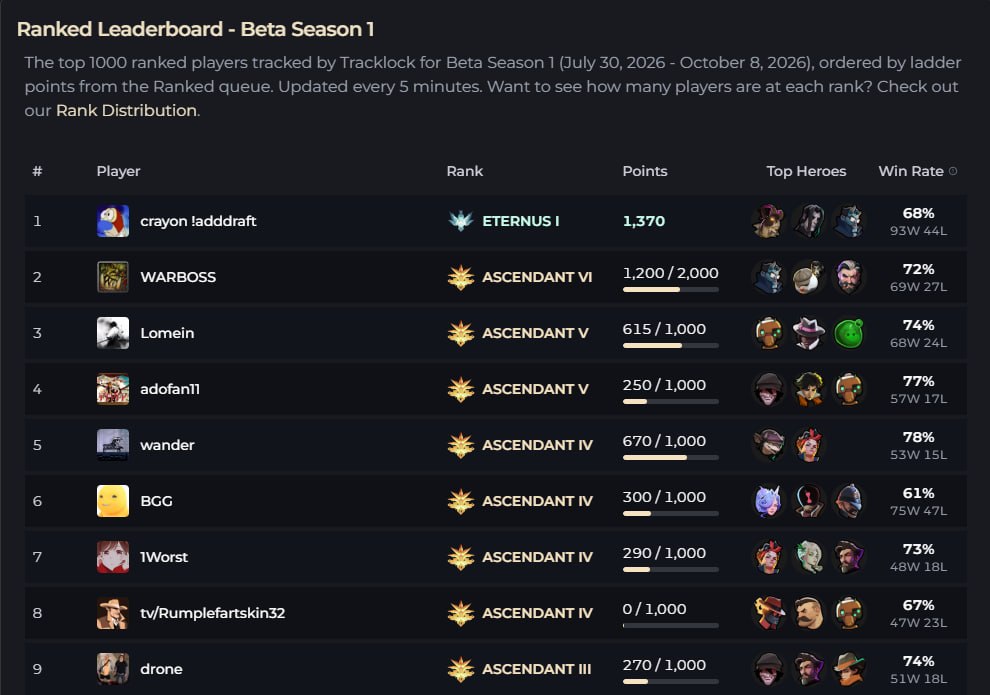
Task: Select BGG's blue-haired hero icon
Action: pos(768,501)
